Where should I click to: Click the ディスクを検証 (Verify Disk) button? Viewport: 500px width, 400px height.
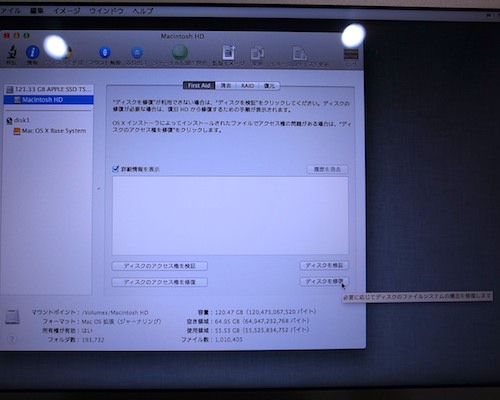click(x=324, y=265)
